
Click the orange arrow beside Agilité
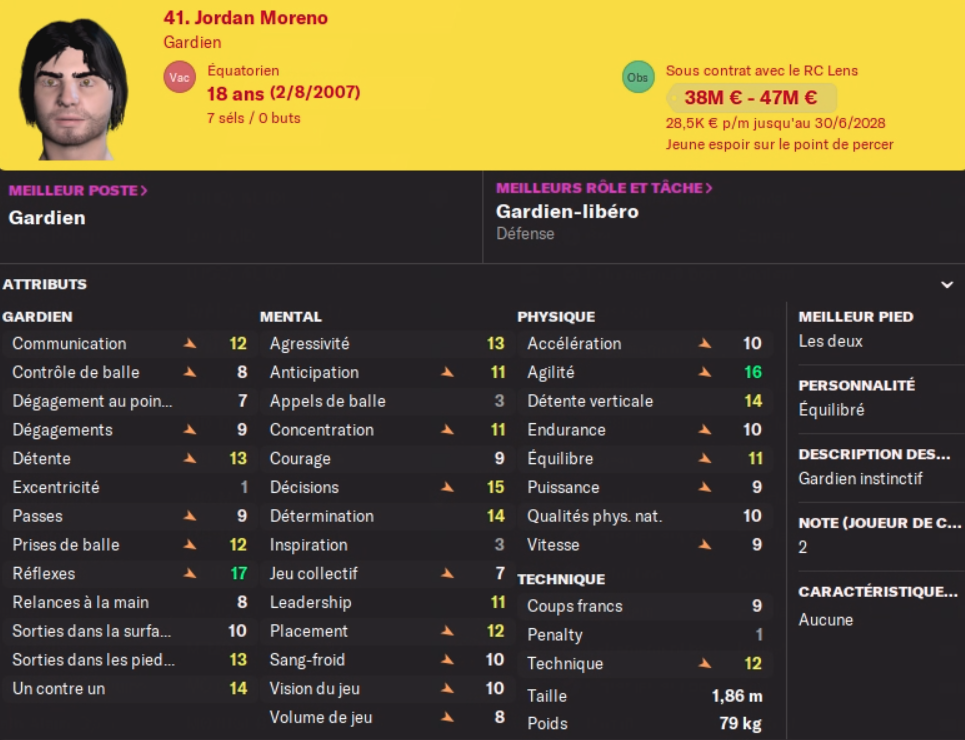pos(705,373)
